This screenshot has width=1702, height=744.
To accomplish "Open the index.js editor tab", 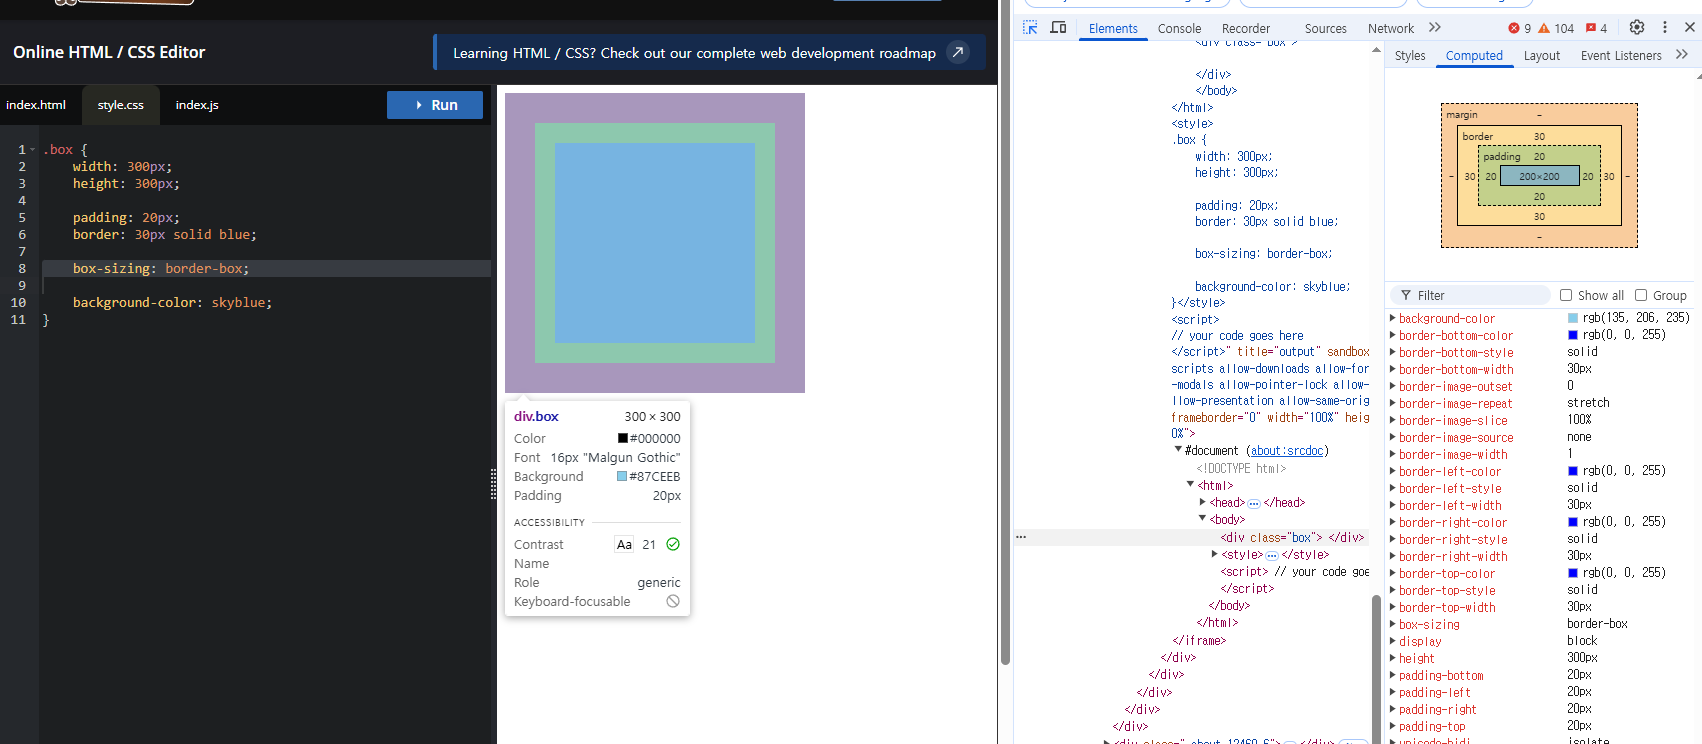I will 197,105.
